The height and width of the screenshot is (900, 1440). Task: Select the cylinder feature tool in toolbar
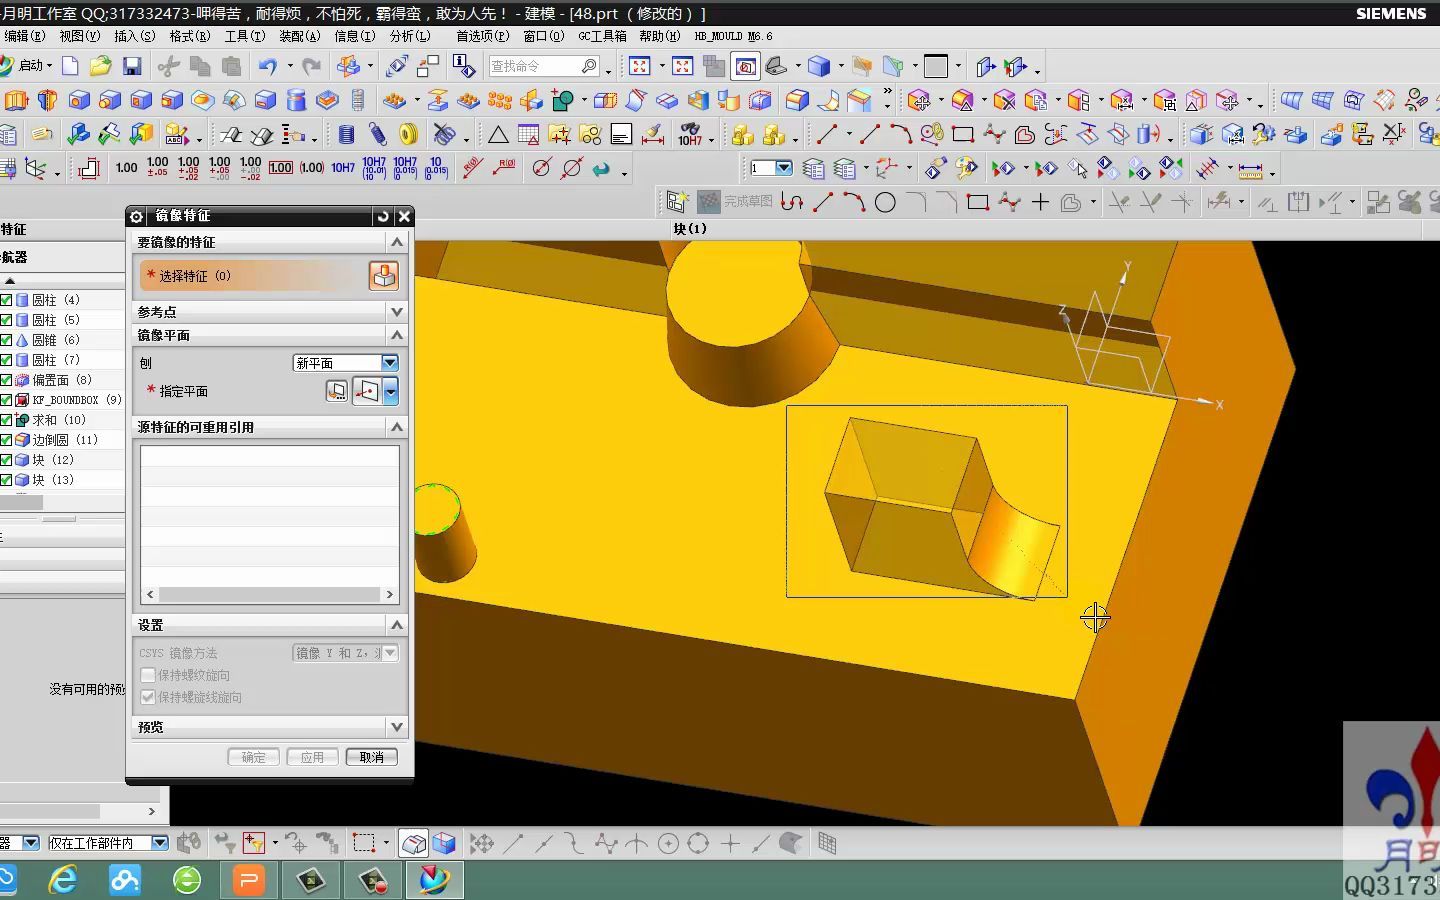[x=296, y=100]
